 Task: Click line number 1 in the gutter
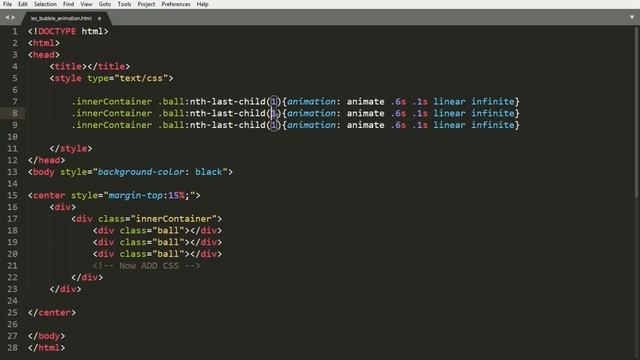point(15,31)
